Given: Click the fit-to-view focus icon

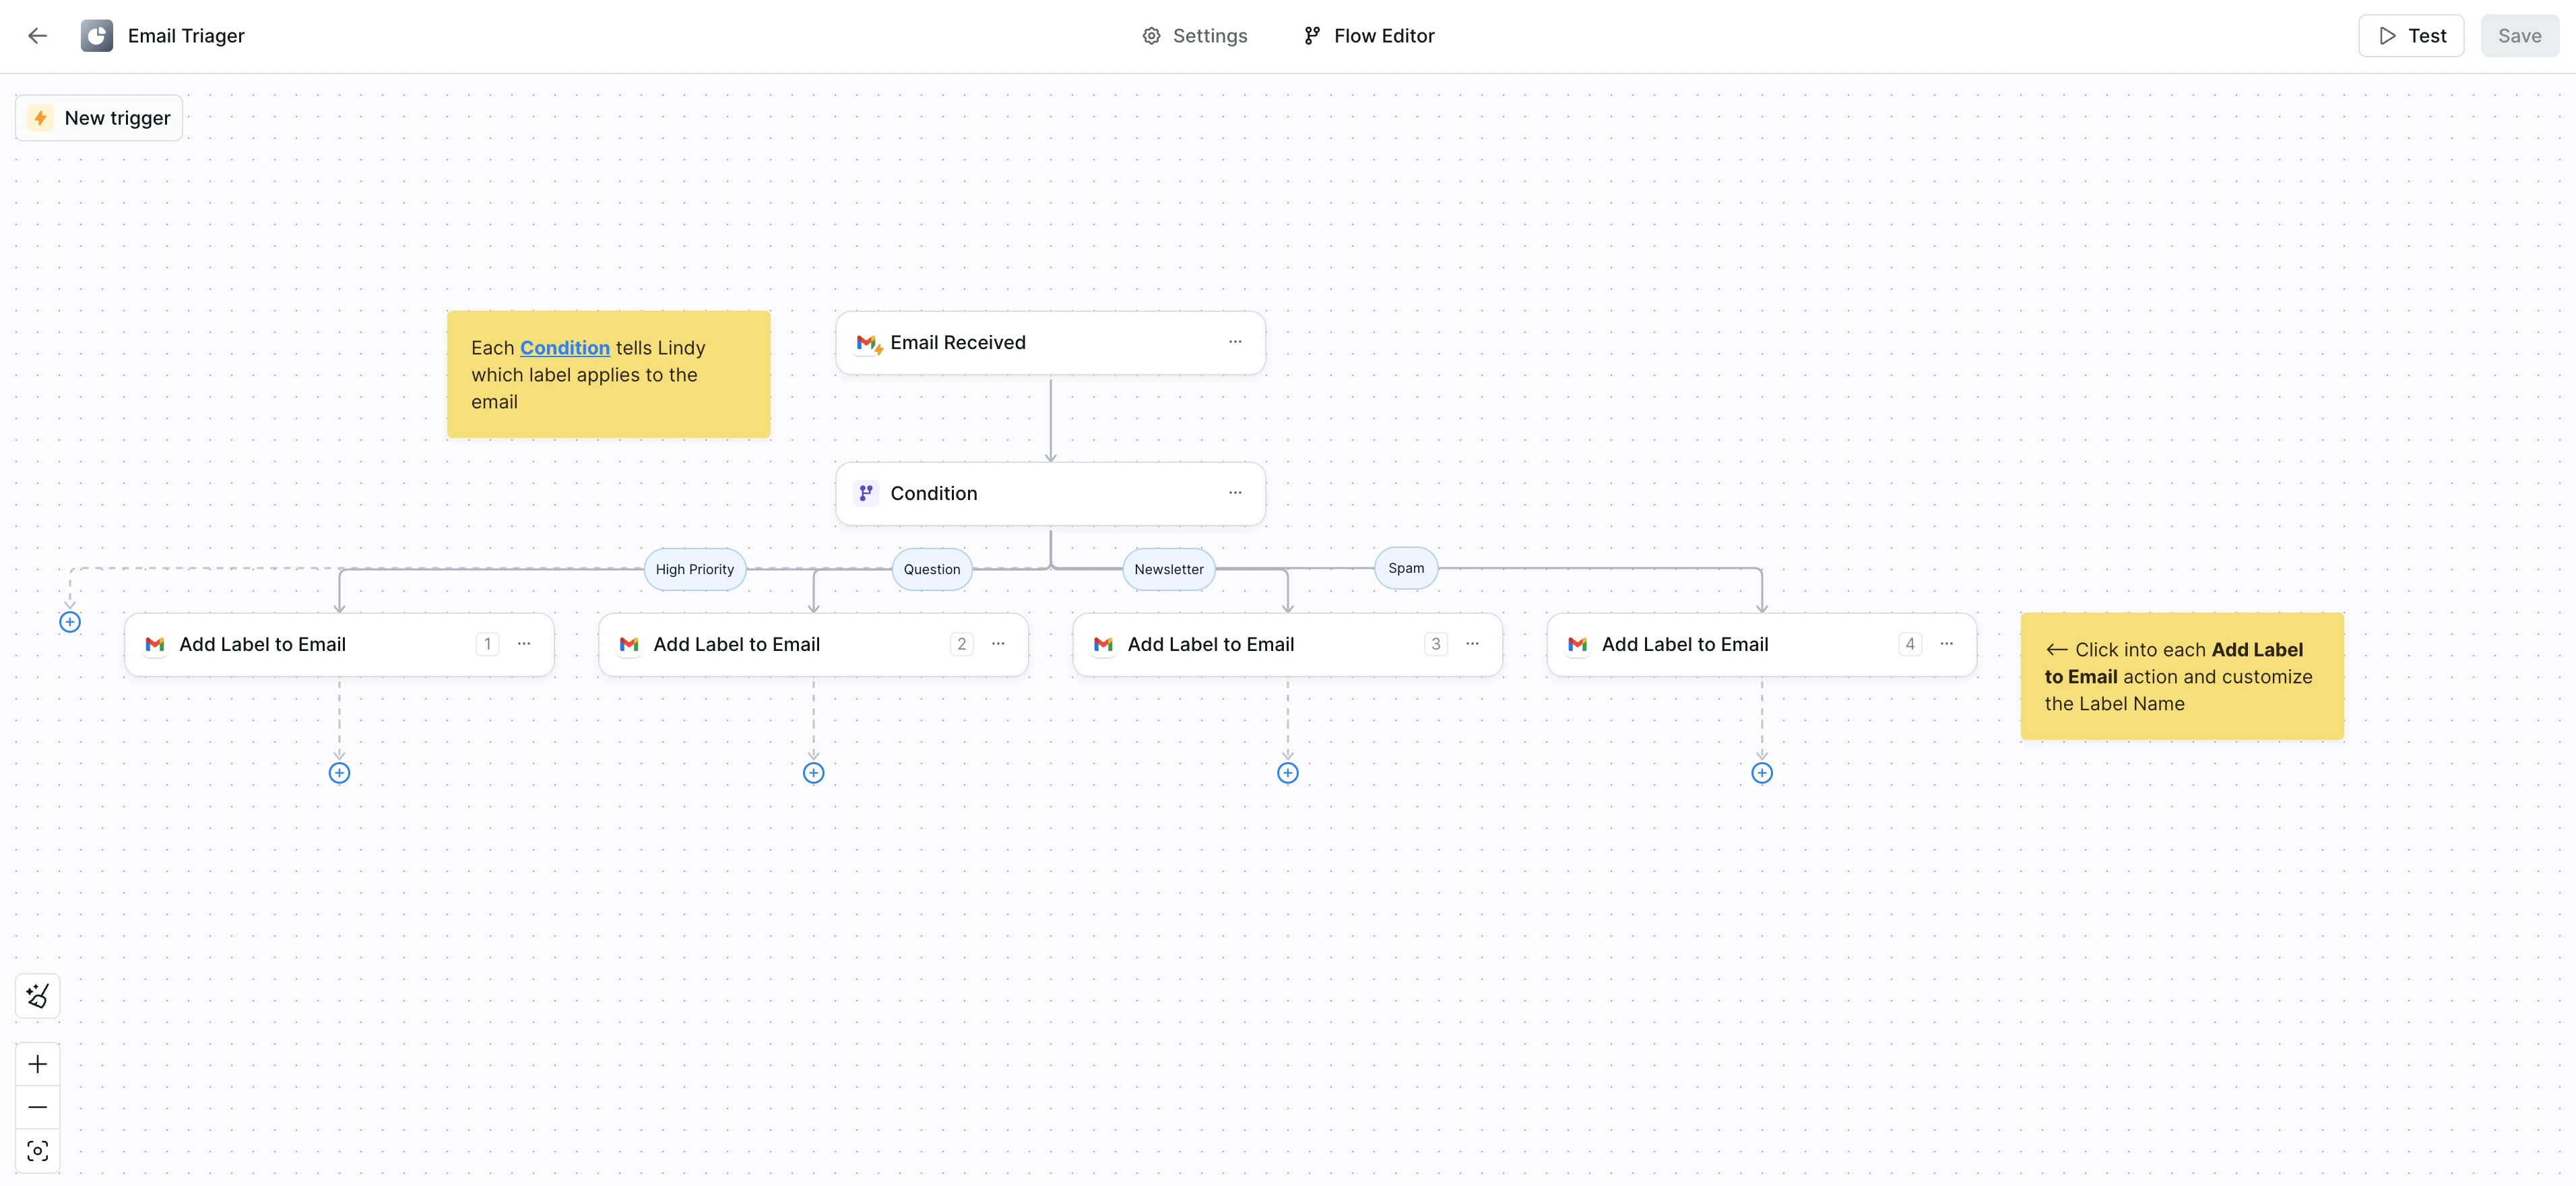Looking at the screenshot, I should [x=38, y=1151].
